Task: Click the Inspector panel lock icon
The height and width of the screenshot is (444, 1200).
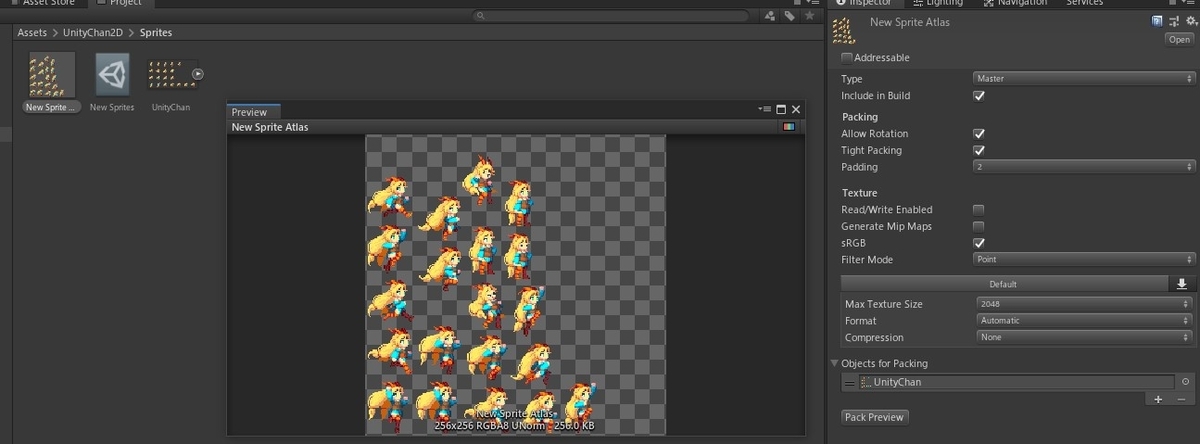Action: coord(1174,2)
